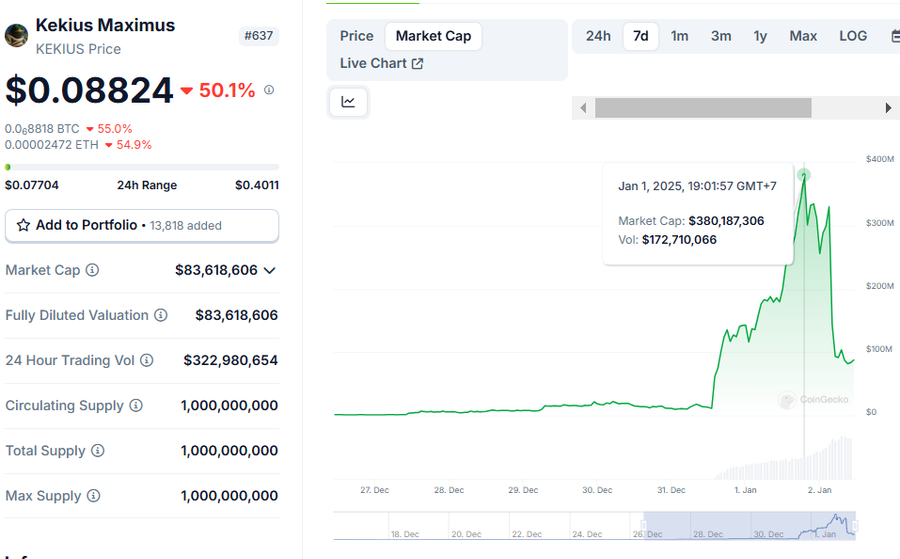Click the Market Cap info icon
This screenshot has height=559, width=900.
point(92,270)
